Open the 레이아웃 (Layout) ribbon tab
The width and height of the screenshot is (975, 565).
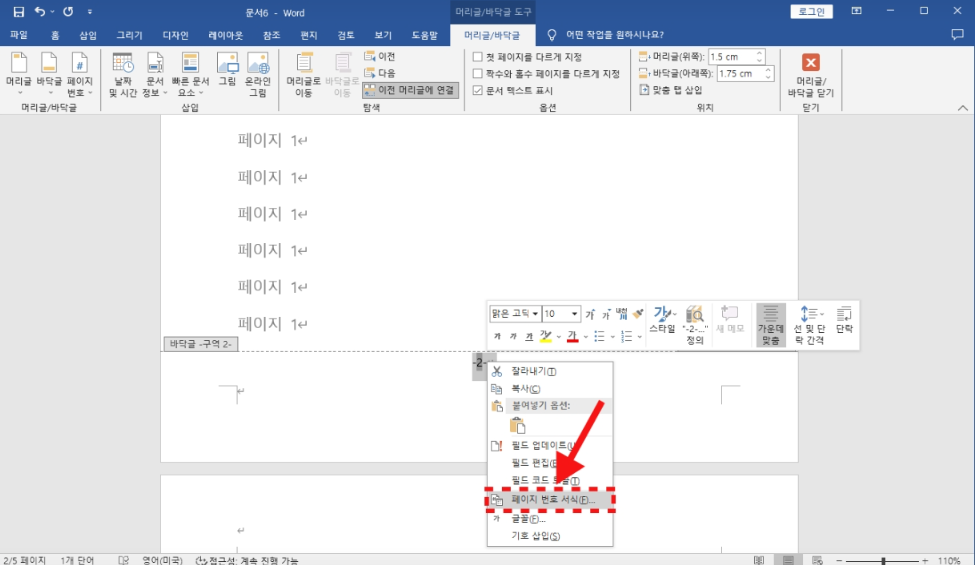226,35
